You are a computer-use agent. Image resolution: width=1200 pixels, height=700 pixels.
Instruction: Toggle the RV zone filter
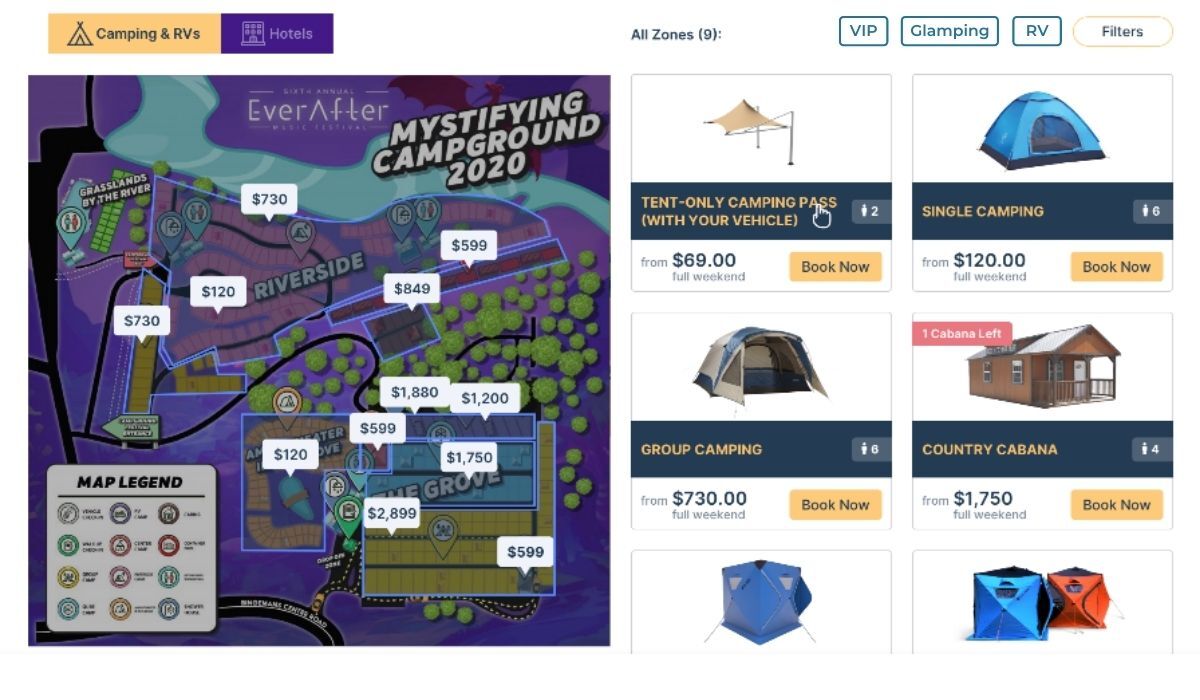[1036, 31]
